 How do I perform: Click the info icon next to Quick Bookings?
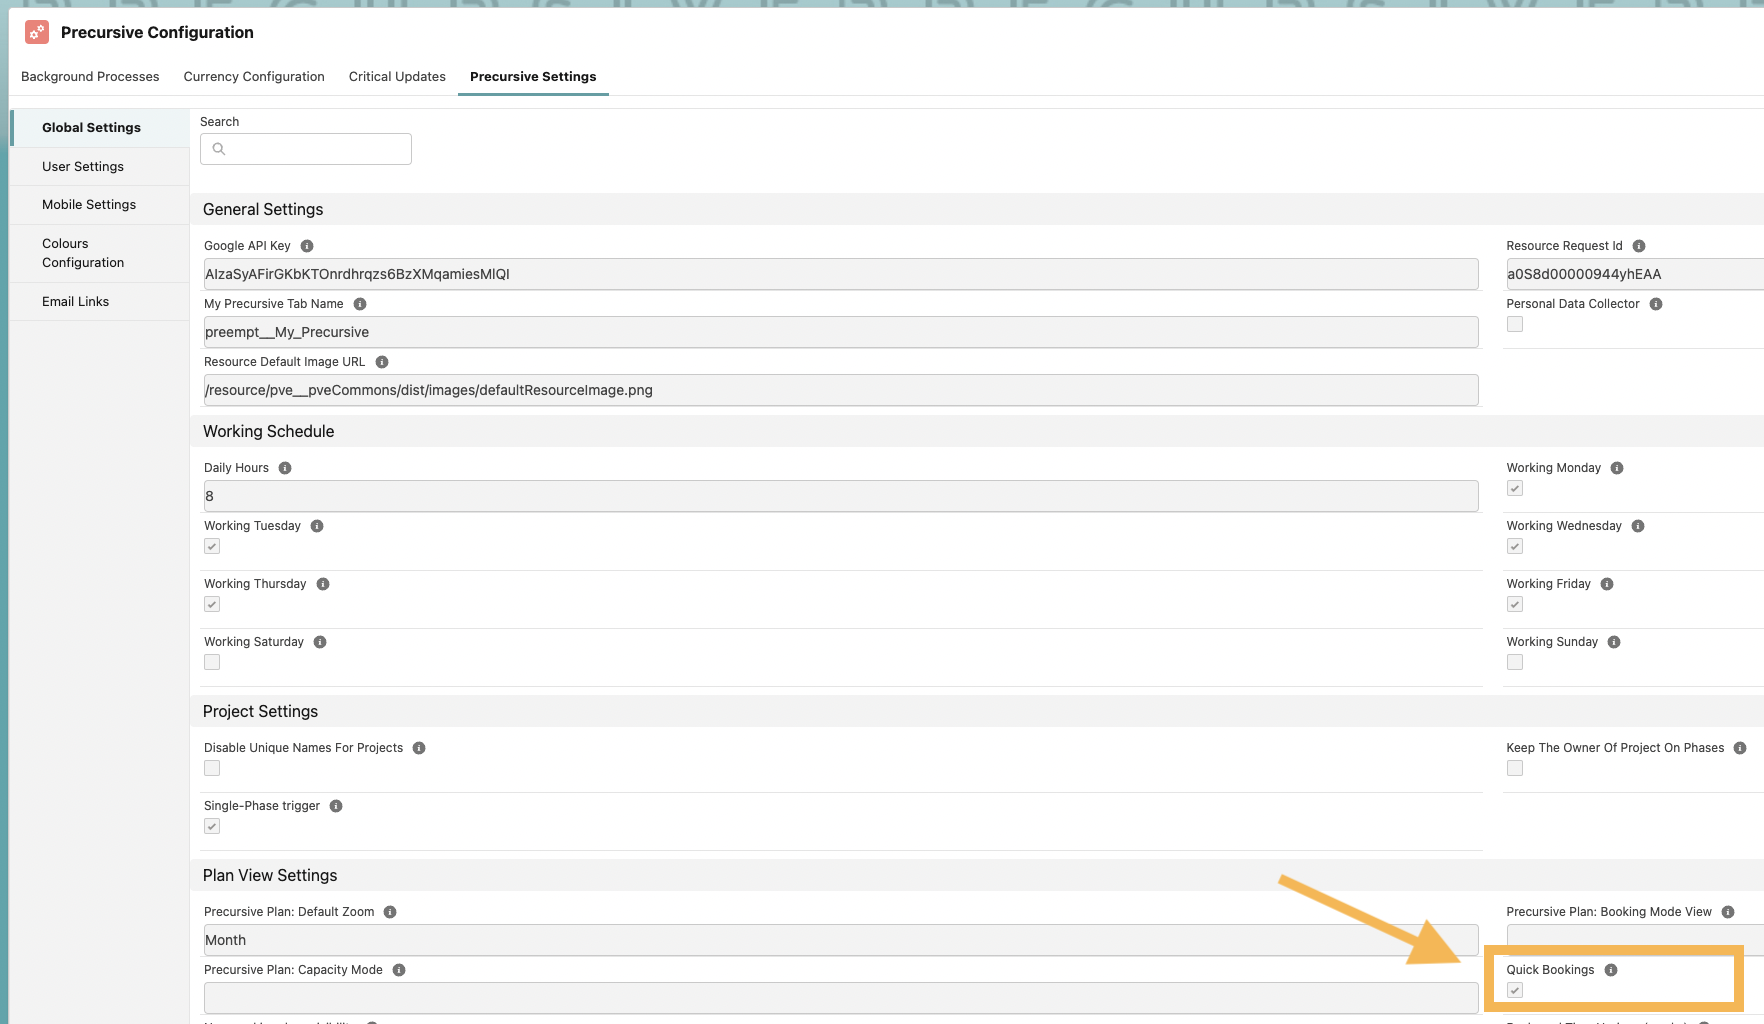(x=1612, y=969)
